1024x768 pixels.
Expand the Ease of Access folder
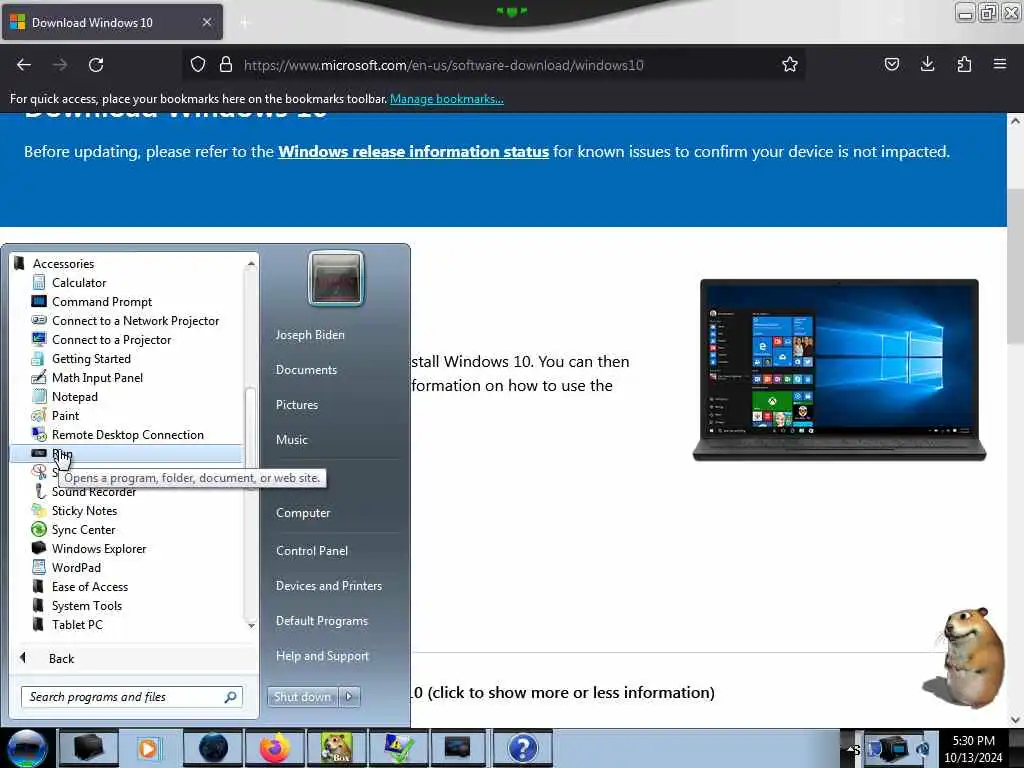(89, 586)
